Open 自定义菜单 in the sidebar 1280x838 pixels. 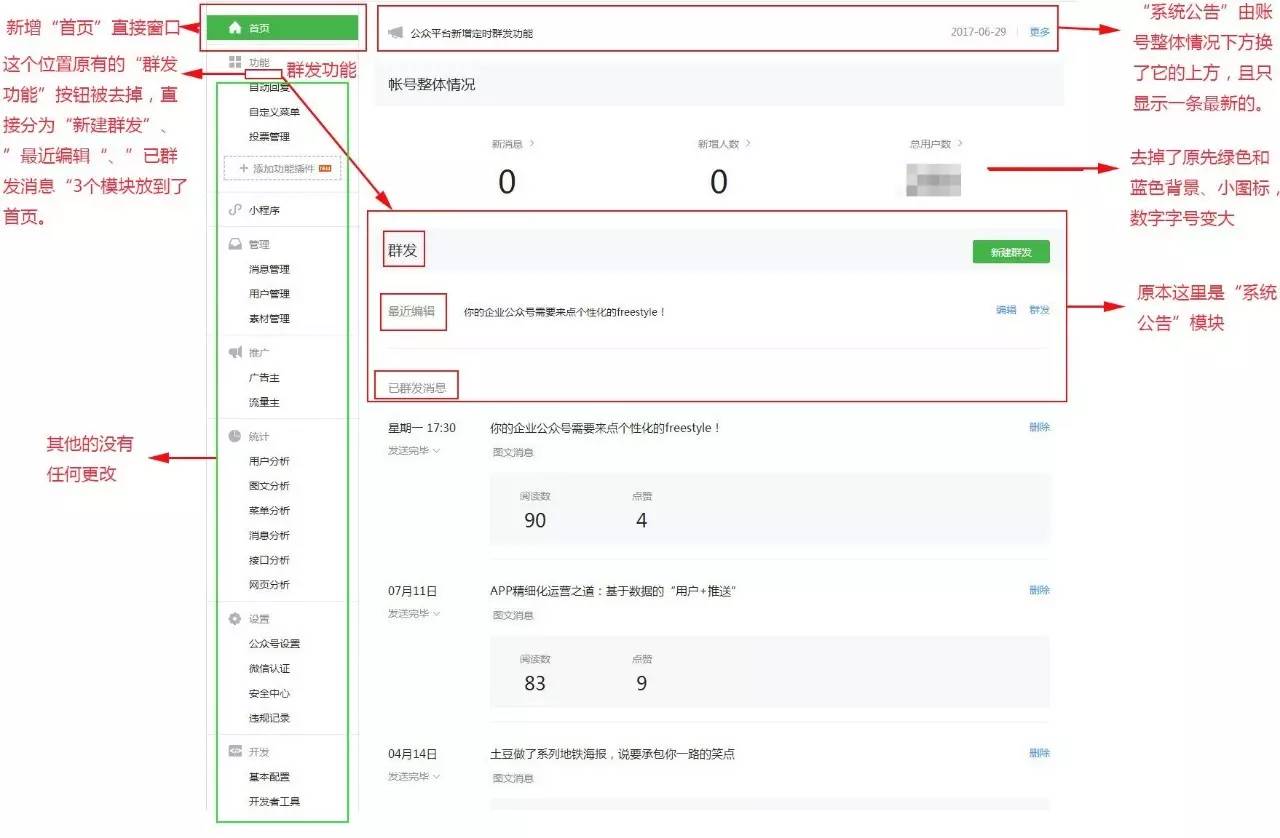click(274, 112)
